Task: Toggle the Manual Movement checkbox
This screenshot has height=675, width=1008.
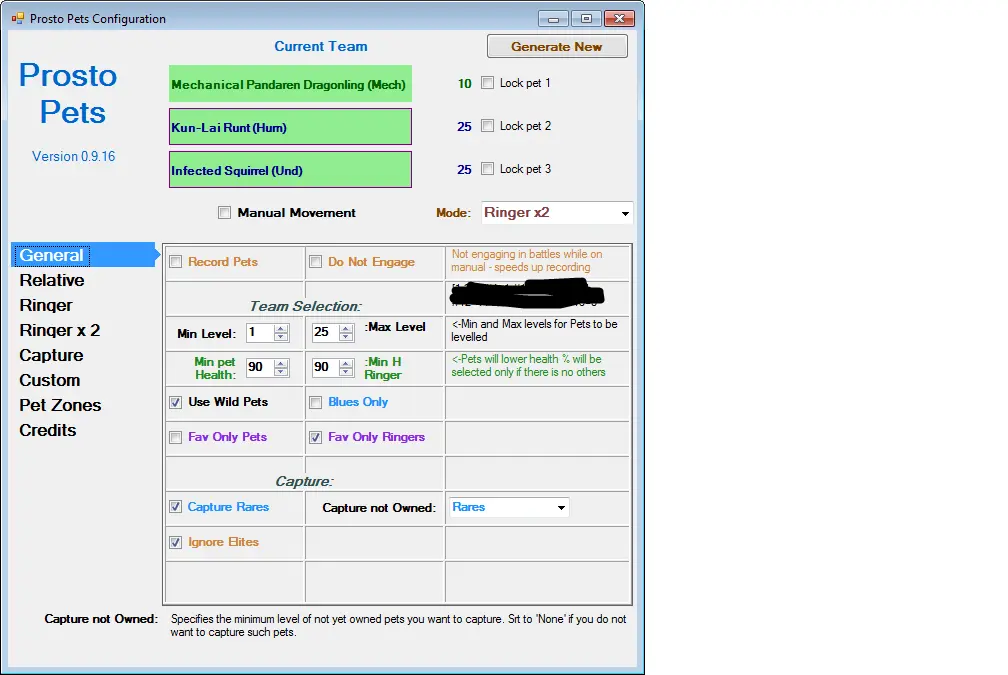Action: click(225, 213)
